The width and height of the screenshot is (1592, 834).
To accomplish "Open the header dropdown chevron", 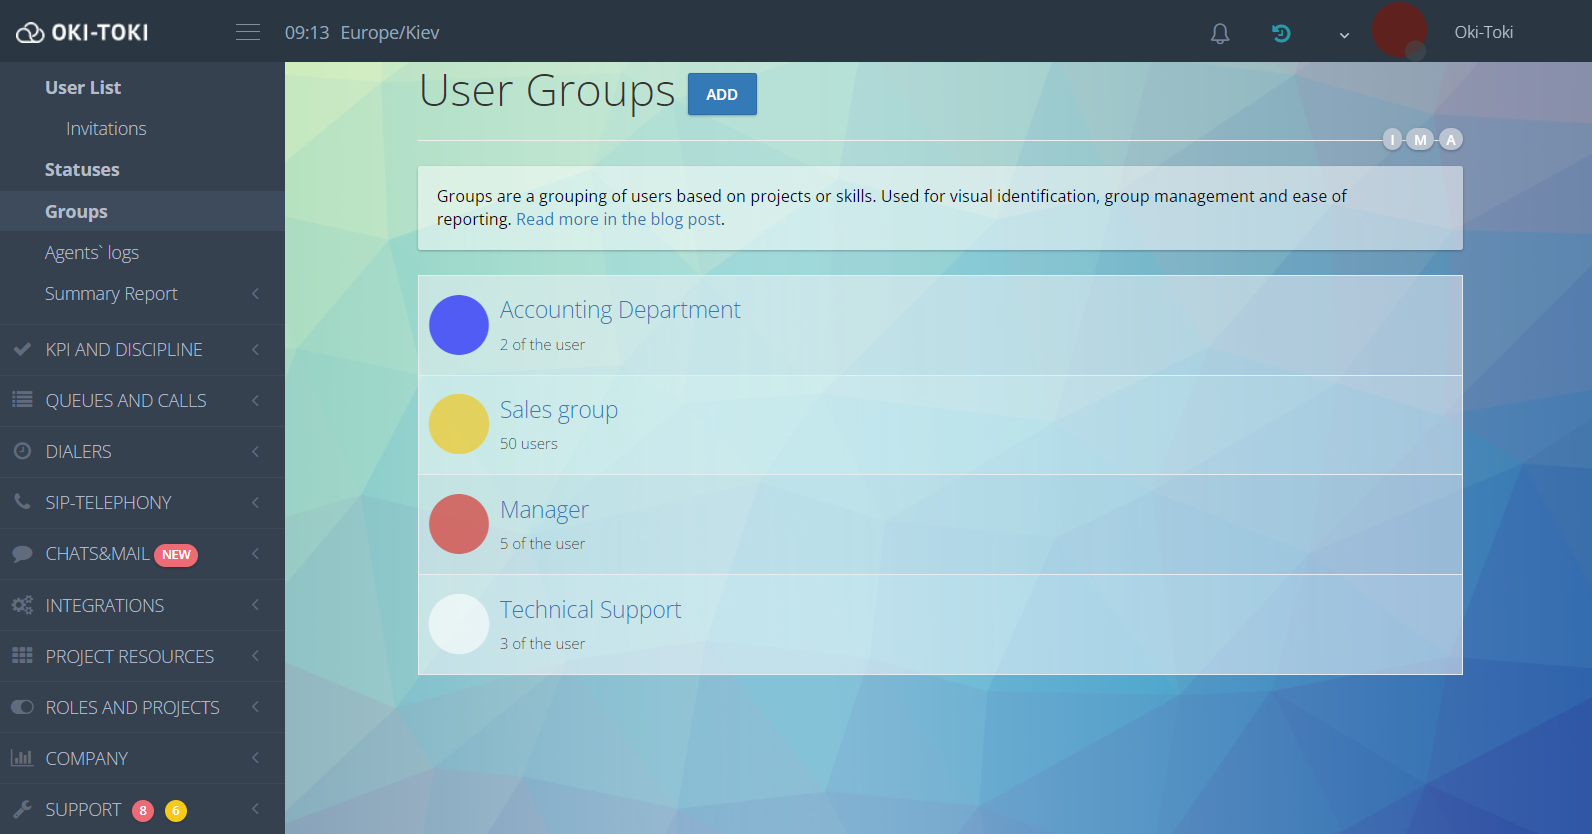I will click(x=1344, y=35).
